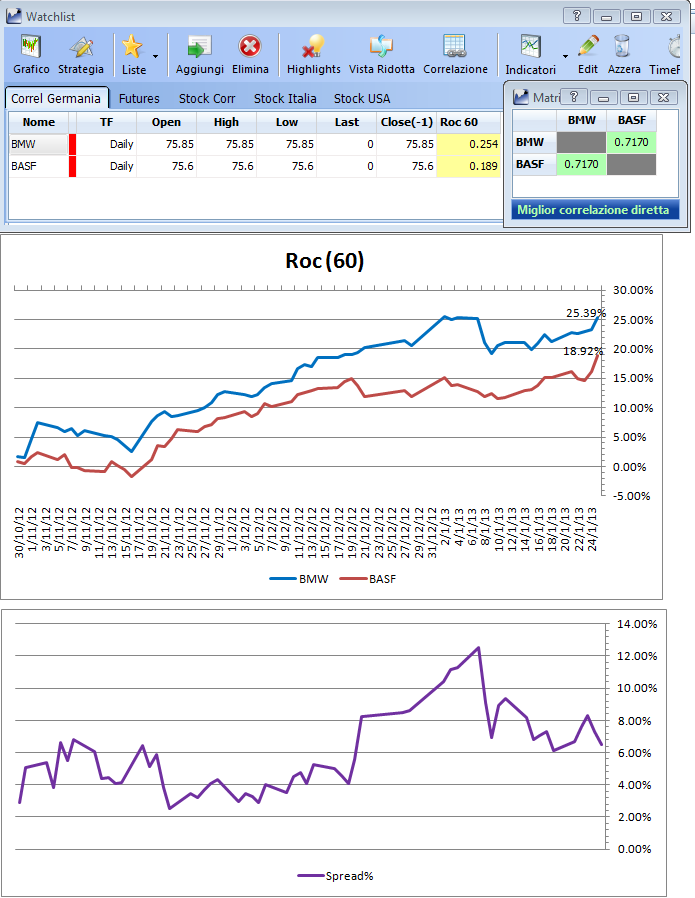This screenshot has width=695, height=898.
Task: Expand the Indicatori dropdown arrow
Action: pyautogui.click(x=565, y=56)
